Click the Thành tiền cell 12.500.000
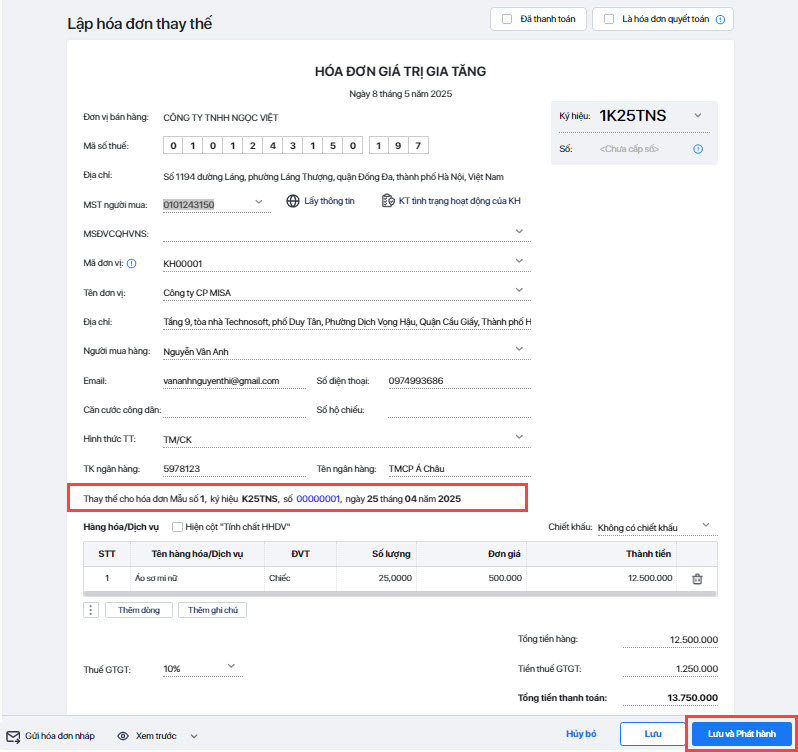The width and height of the screenshot is (798, 752). 602,579
